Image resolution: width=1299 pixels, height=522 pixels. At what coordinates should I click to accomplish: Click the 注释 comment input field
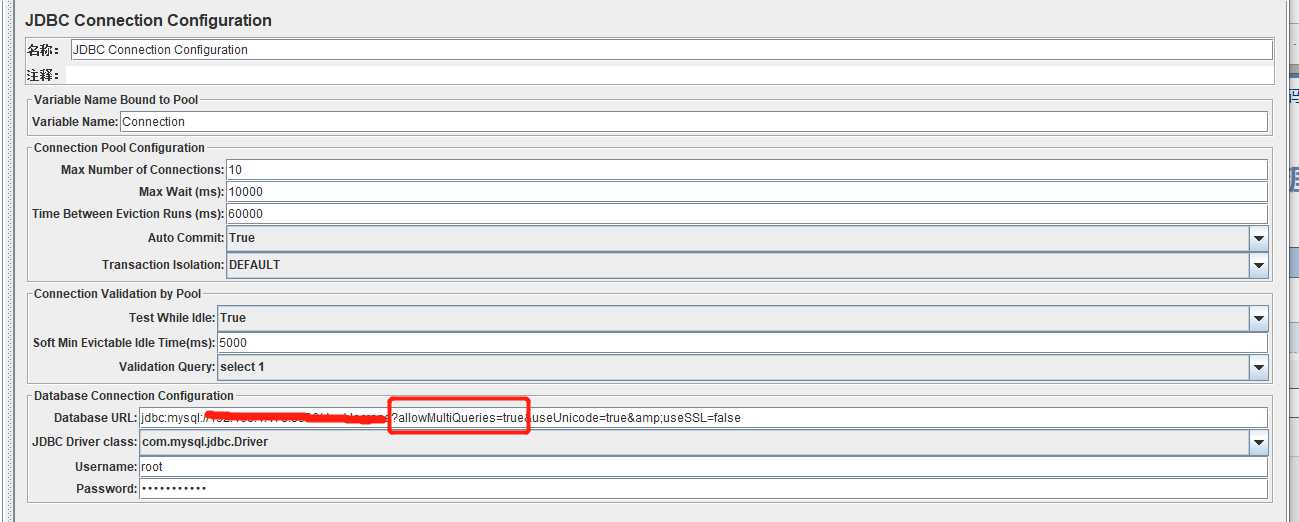669,74
